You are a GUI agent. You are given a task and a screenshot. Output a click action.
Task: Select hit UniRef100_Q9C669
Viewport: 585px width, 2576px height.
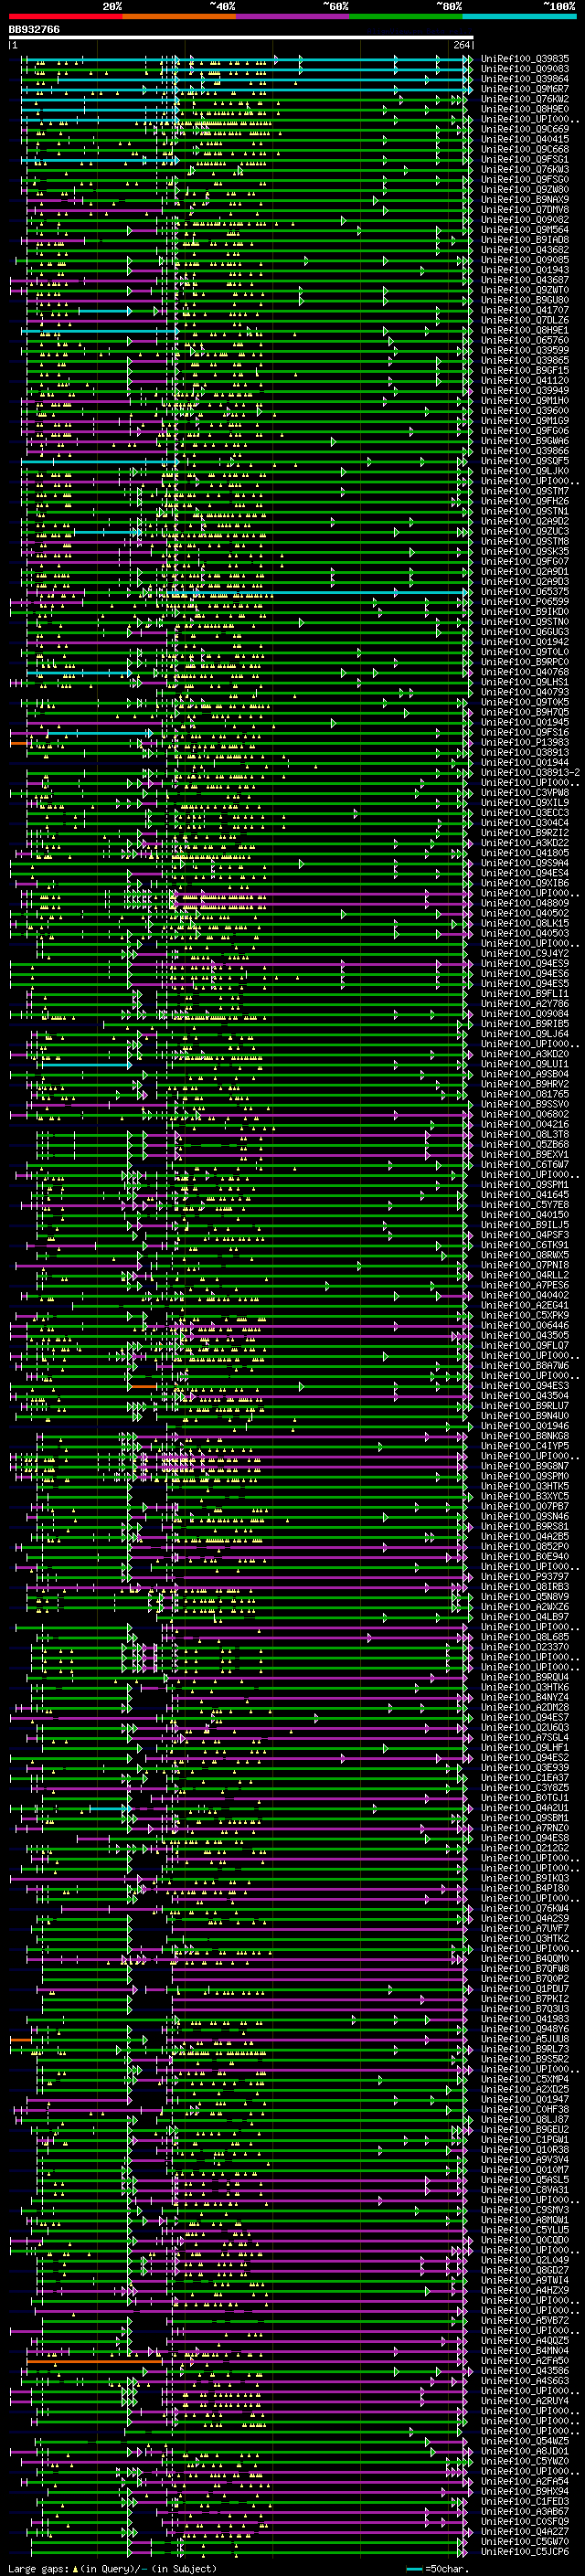(x=525, y=129)
